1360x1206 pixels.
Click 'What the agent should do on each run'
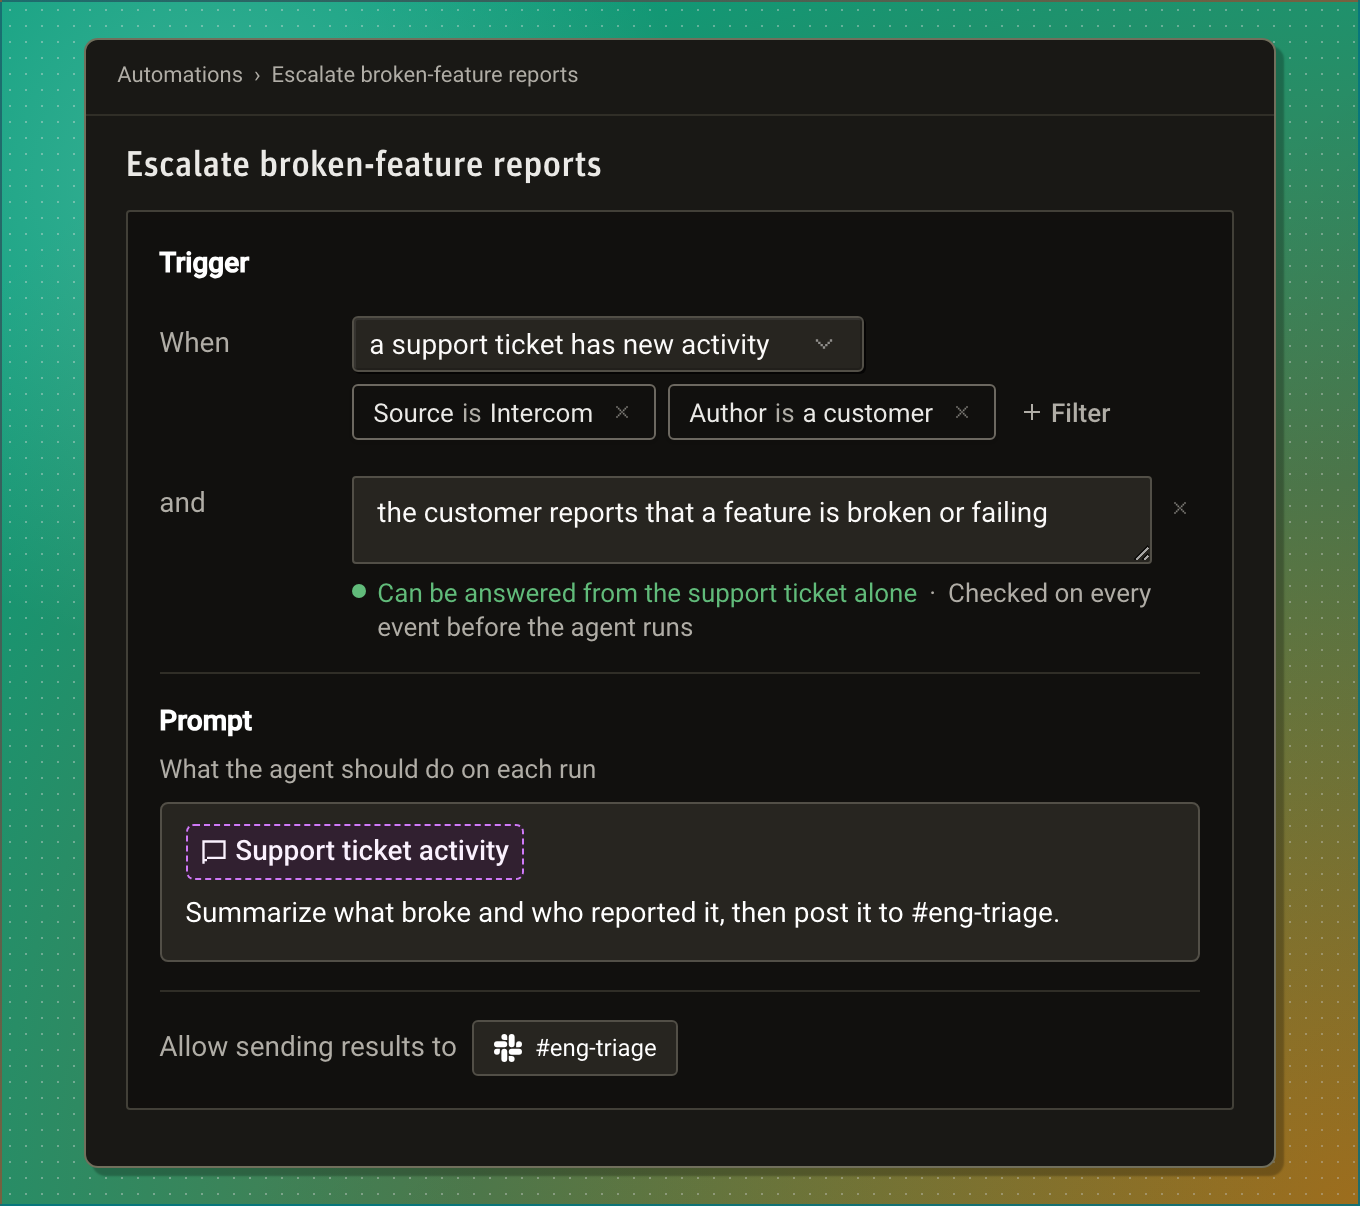pyautogui.click(x=378, y=769)
